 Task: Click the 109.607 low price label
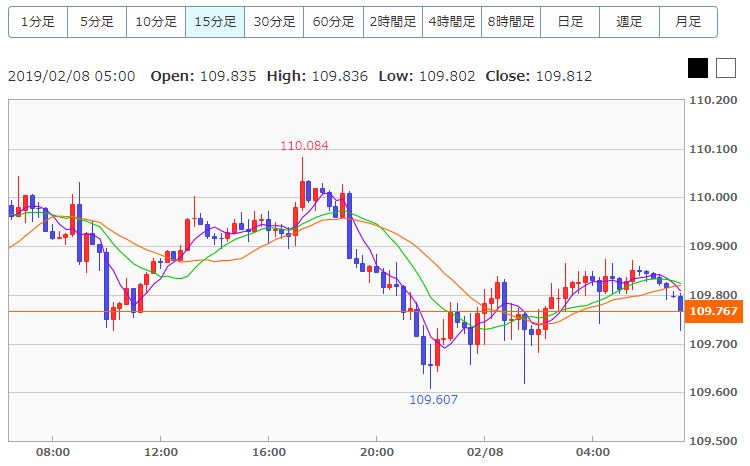433,399
